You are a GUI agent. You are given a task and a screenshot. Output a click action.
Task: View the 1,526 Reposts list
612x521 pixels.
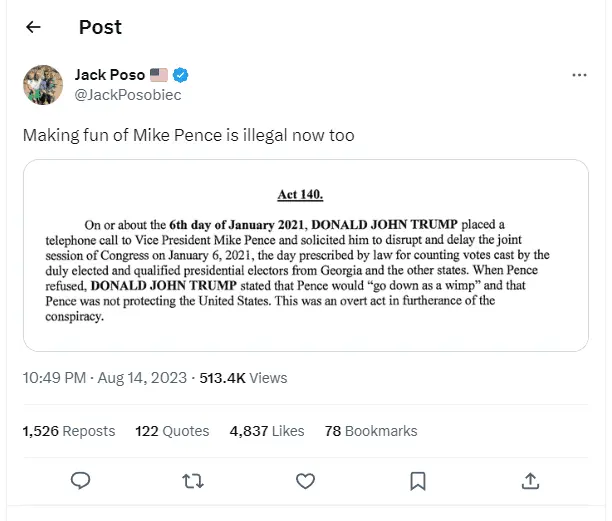68,431
